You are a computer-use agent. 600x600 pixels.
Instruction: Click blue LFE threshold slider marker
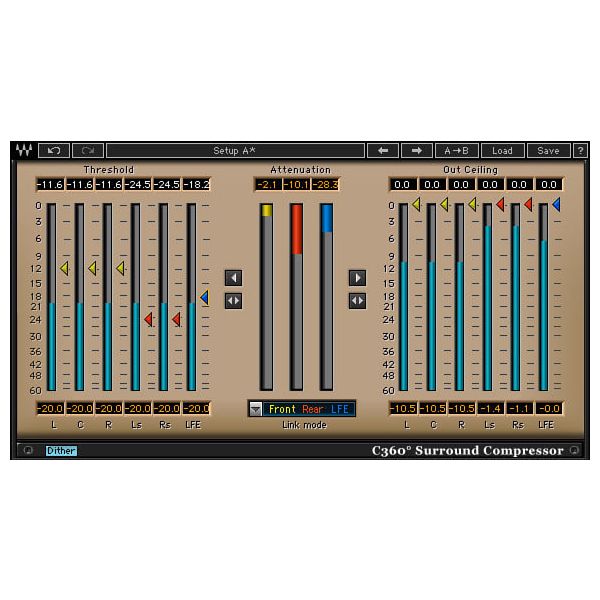point(204,297)
